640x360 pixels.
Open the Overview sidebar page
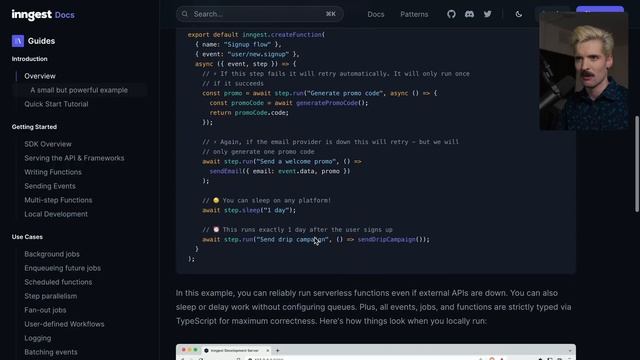40,76
